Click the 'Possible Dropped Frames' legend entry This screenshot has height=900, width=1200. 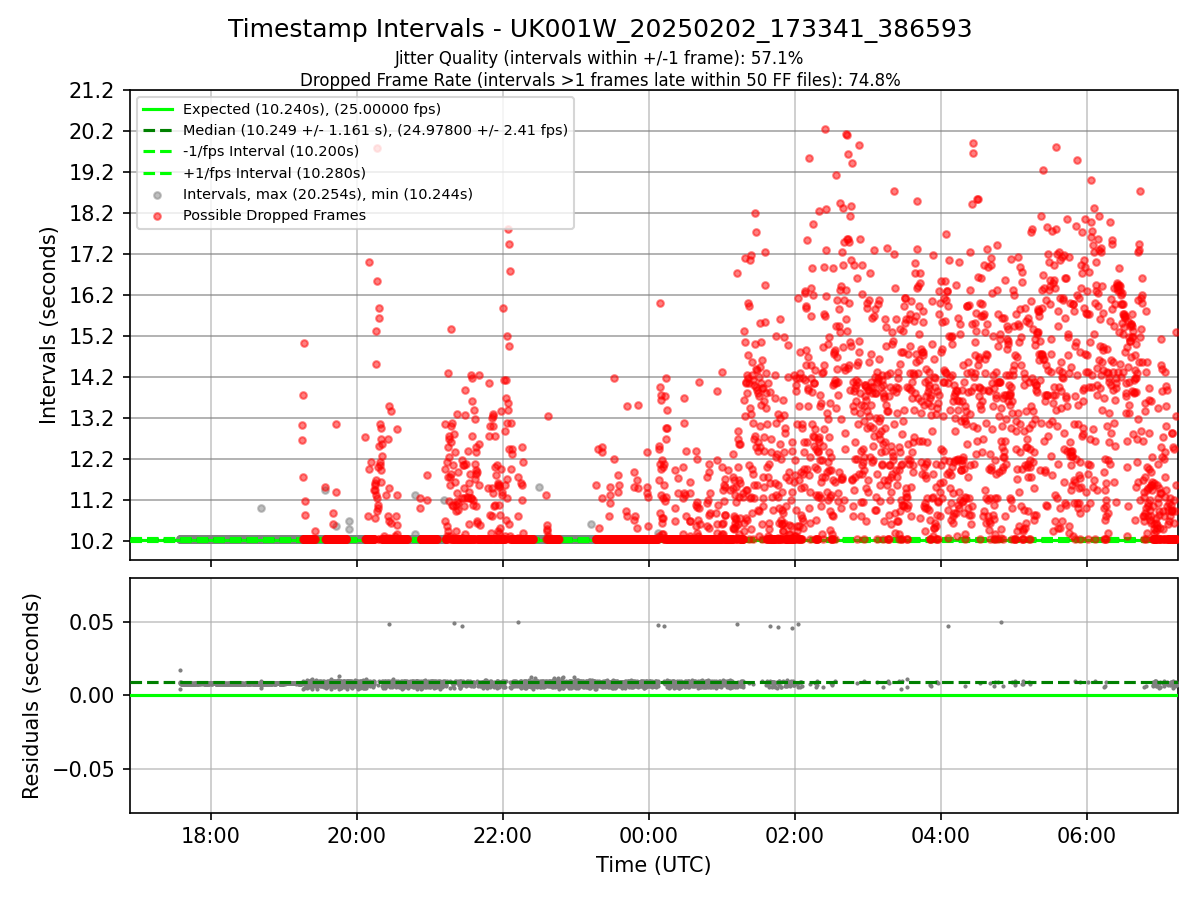[274, 215]
